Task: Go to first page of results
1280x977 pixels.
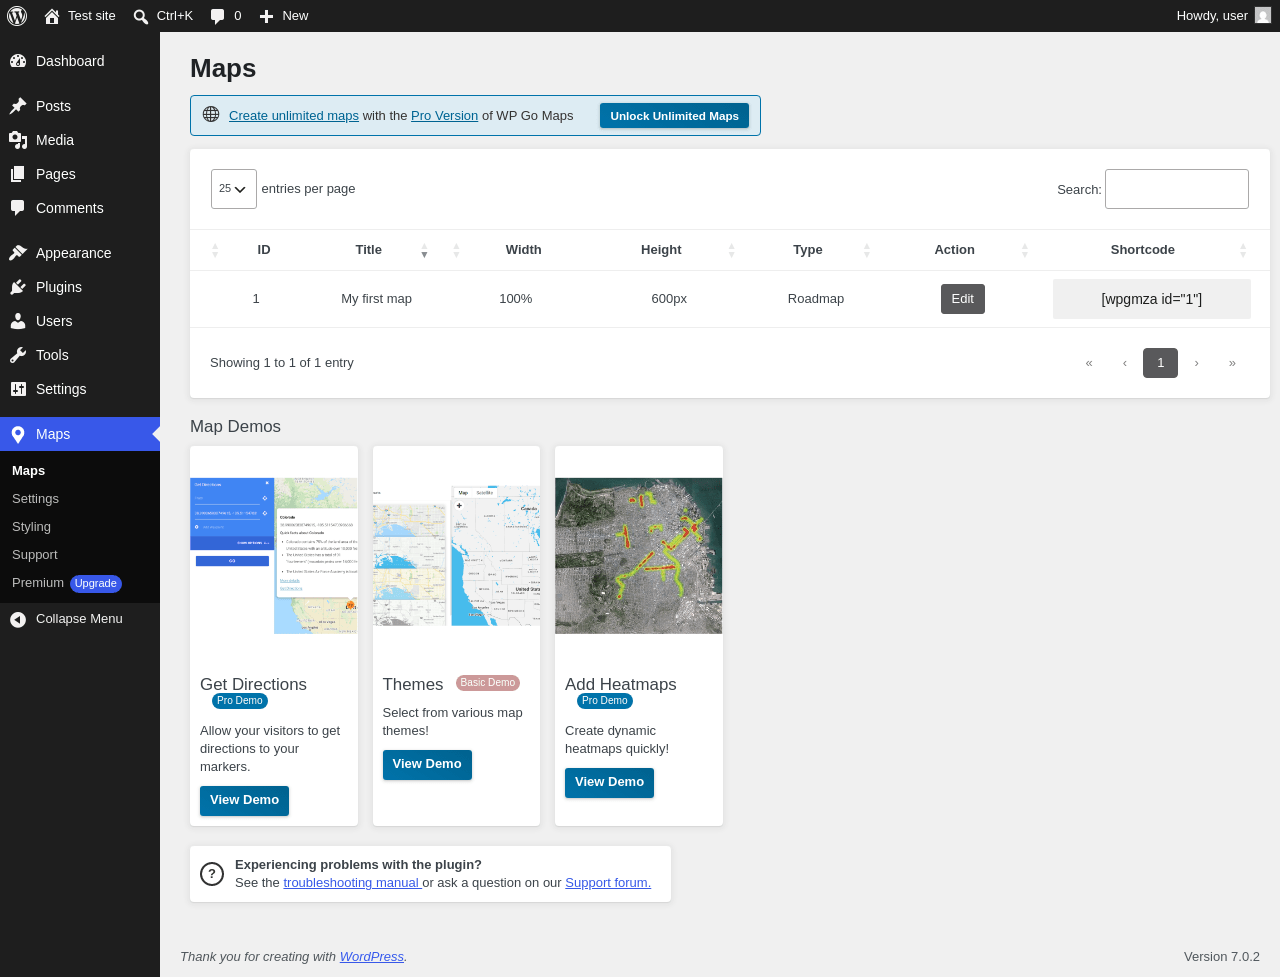Action: point(1089,363)
